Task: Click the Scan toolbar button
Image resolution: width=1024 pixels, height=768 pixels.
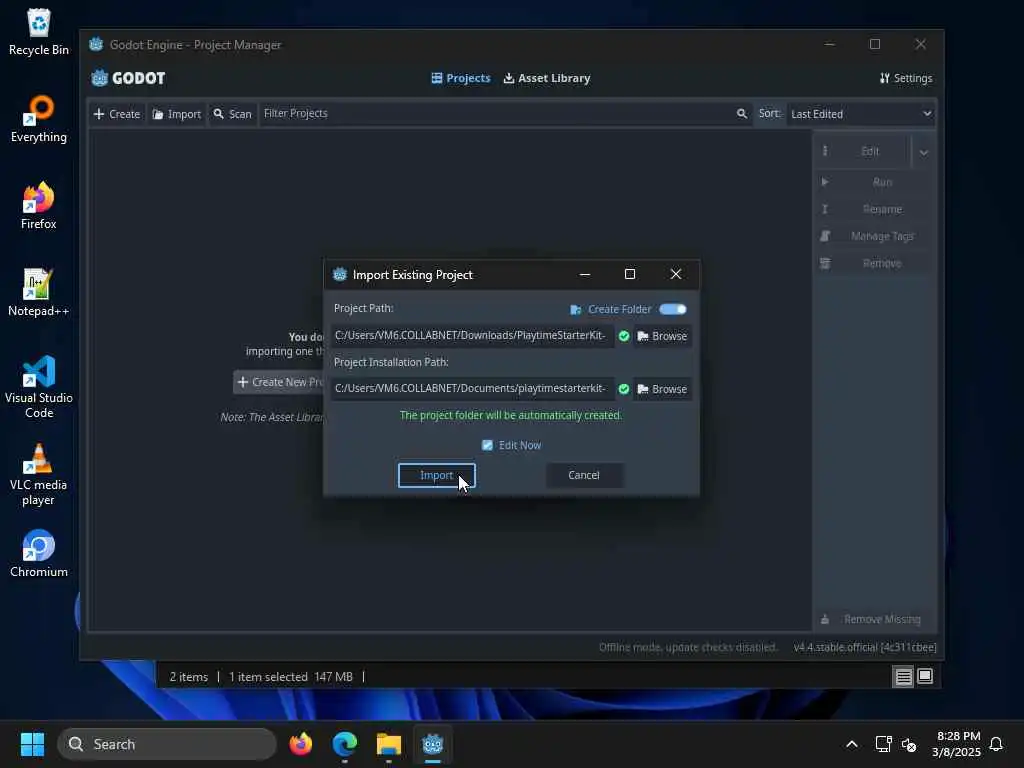Action: 232,114
